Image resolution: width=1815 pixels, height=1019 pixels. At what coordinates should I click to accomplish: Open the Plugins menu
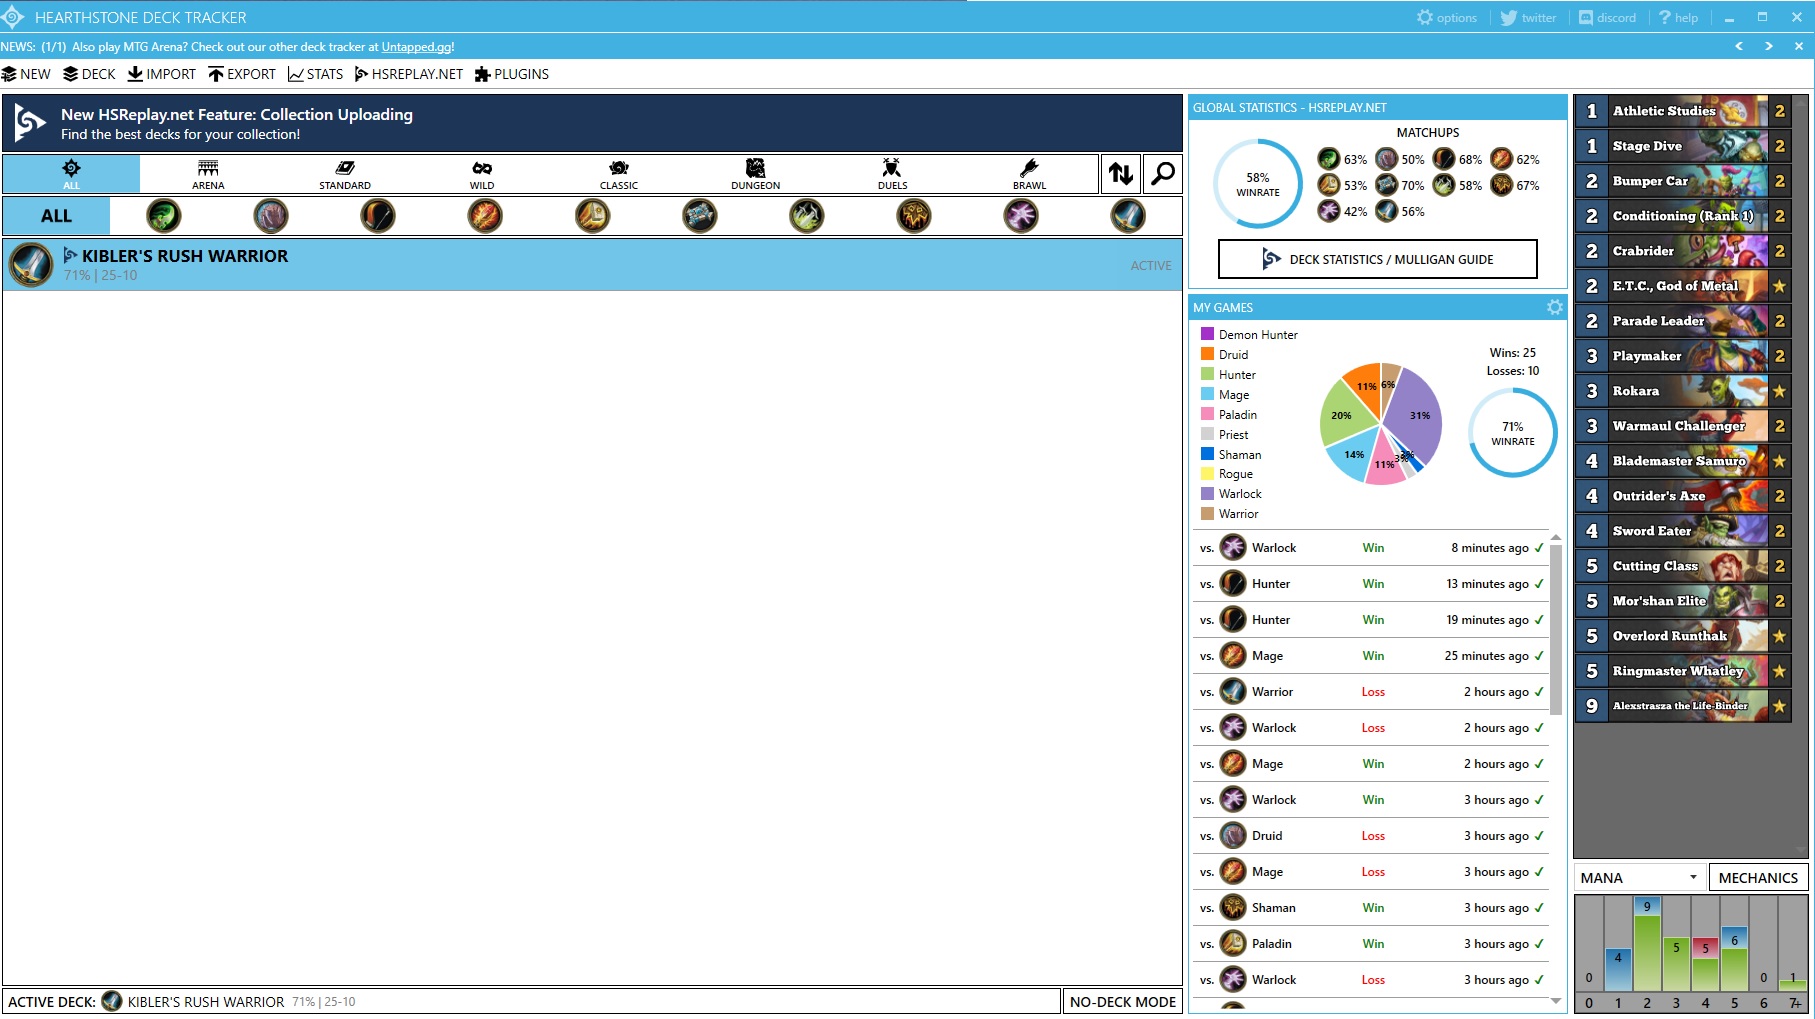(512, 74)
